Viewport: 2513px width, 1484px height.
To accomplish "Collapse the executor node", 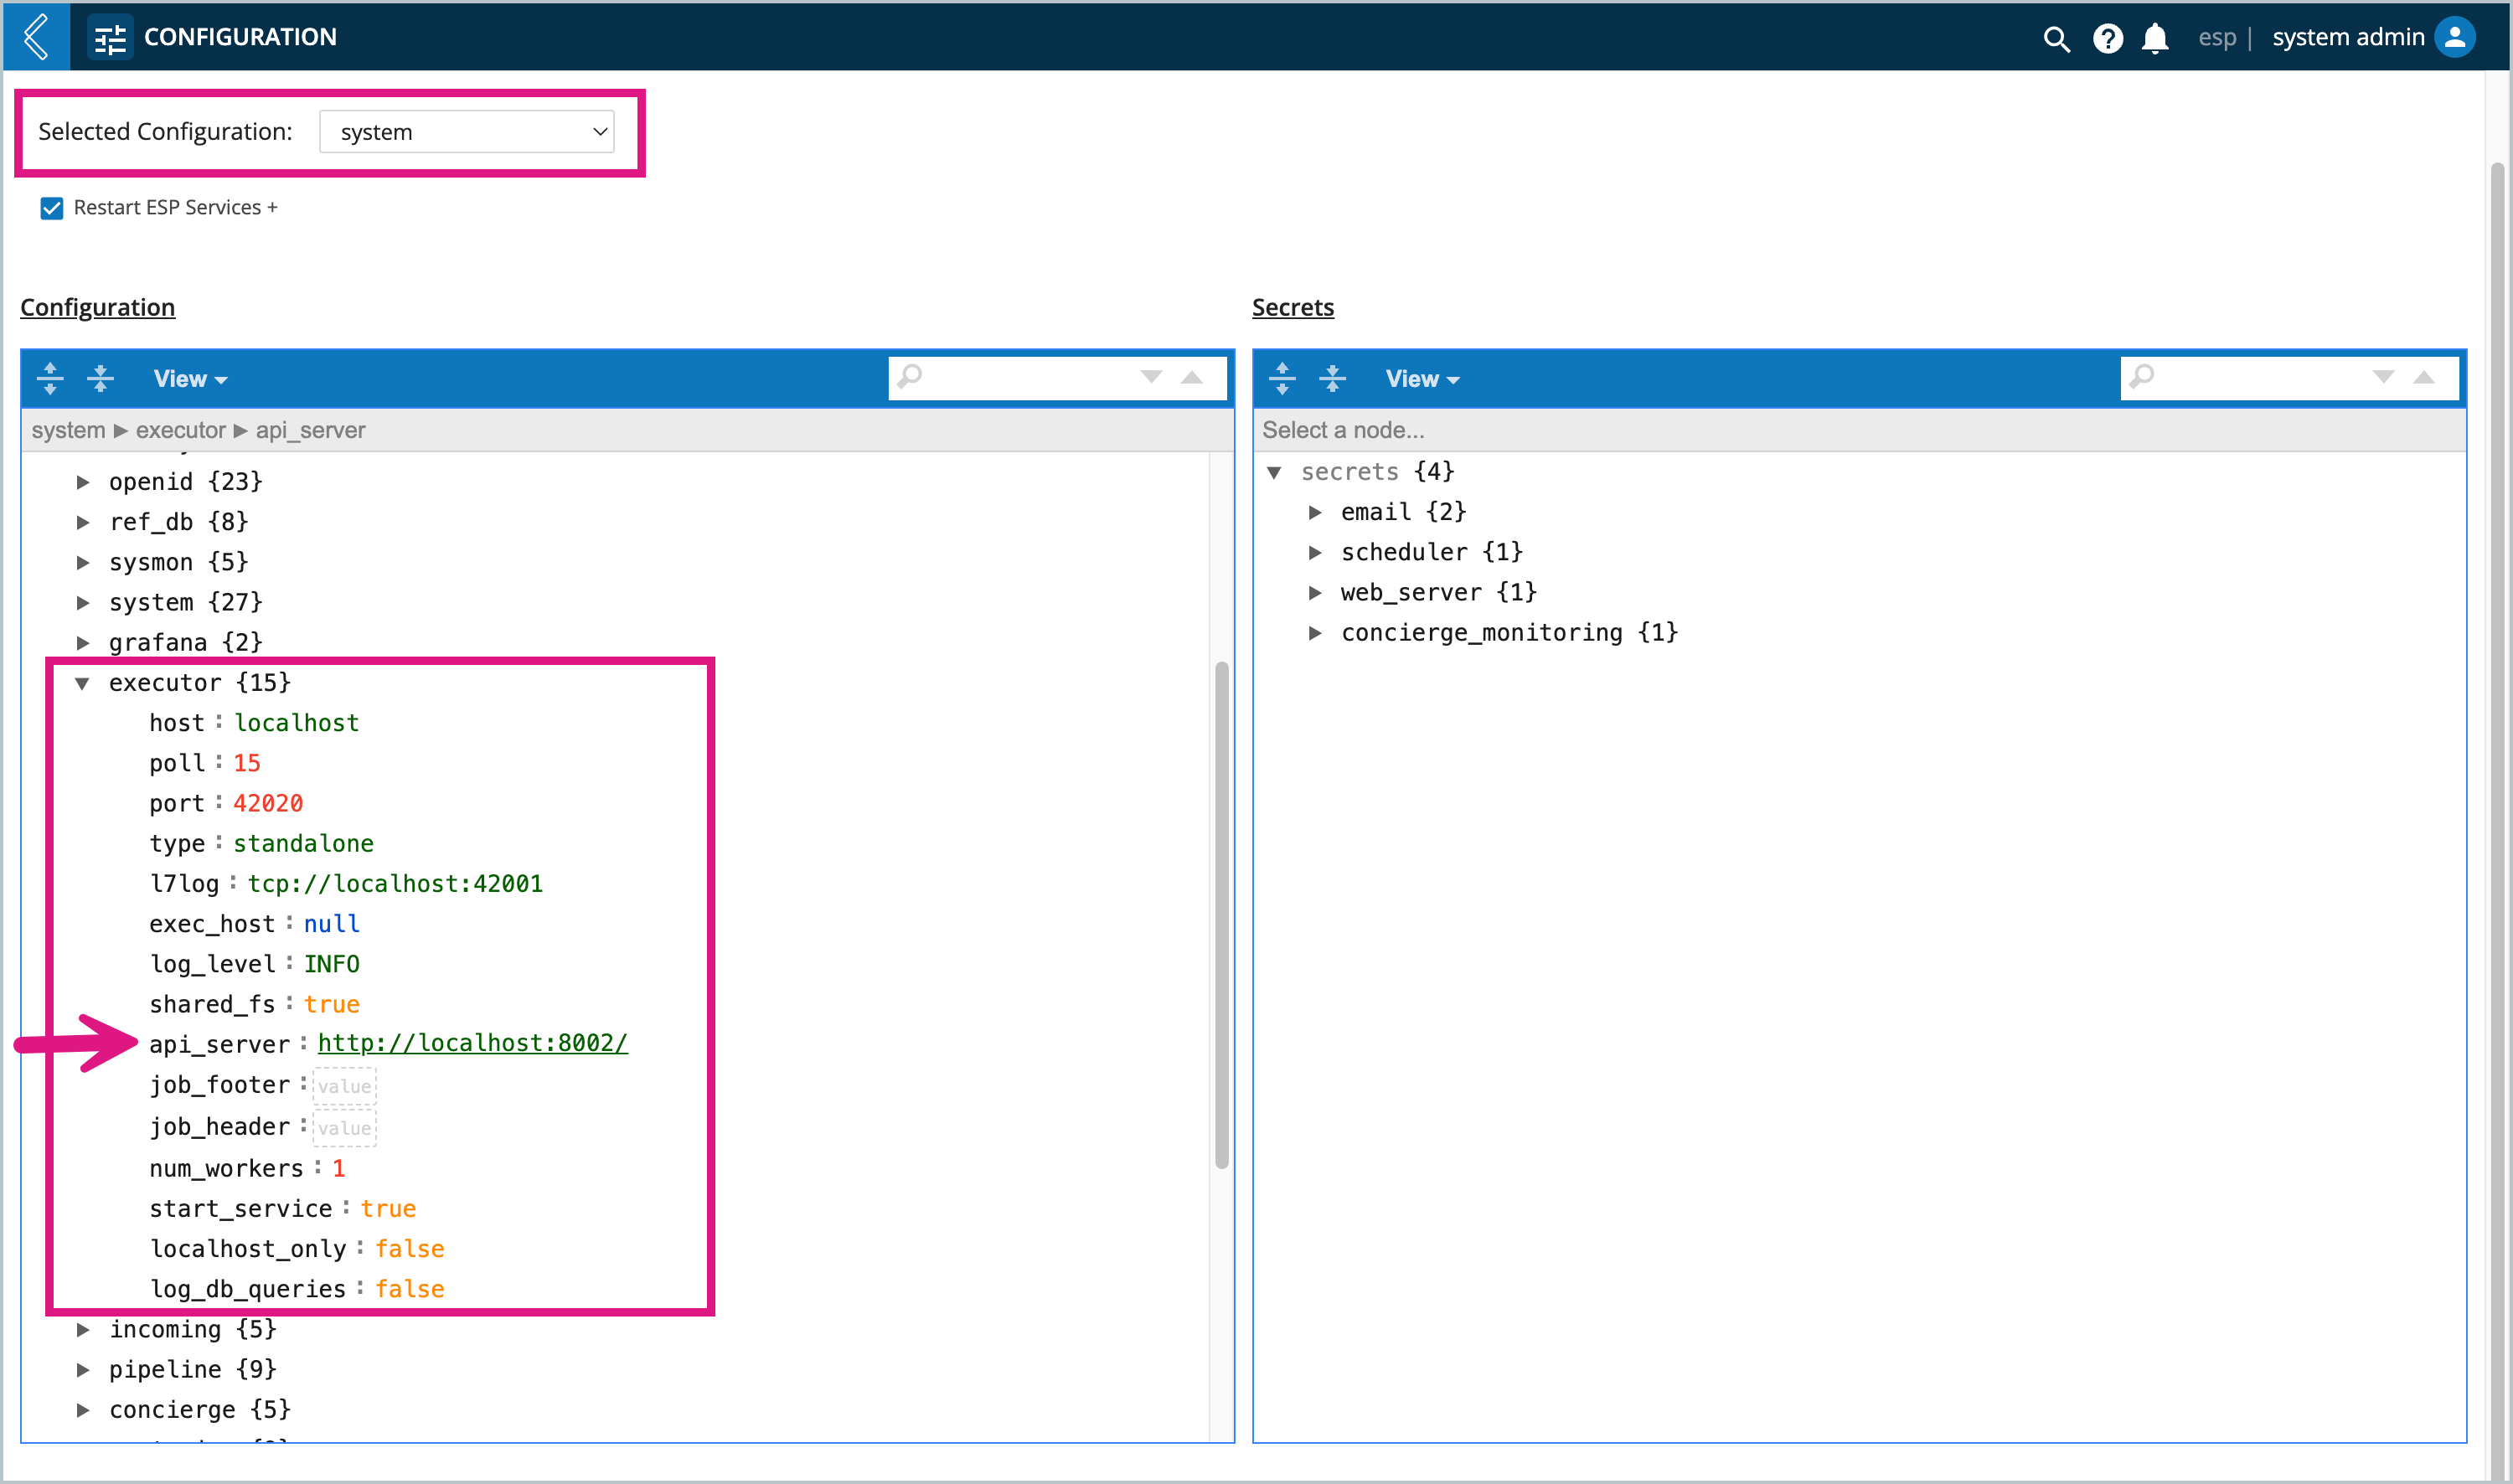I will (x=83, y=683).
